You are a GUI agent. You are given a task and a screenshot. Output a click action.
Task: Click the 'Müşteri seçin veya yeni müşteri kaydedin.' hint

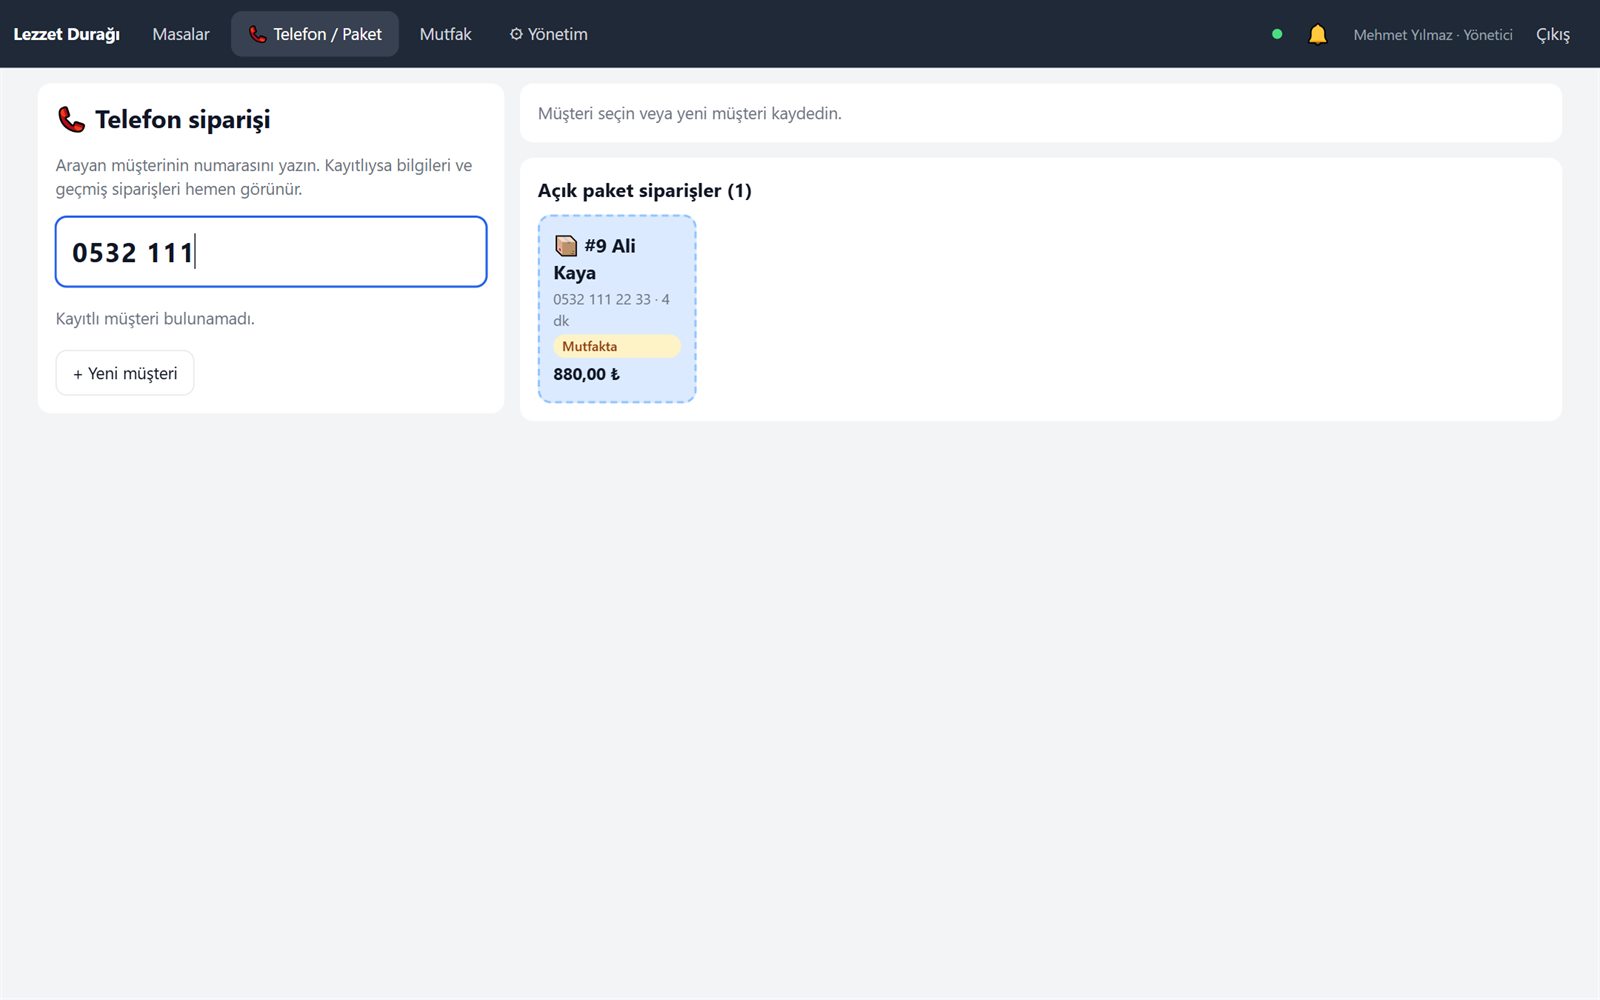click(690, 113)
